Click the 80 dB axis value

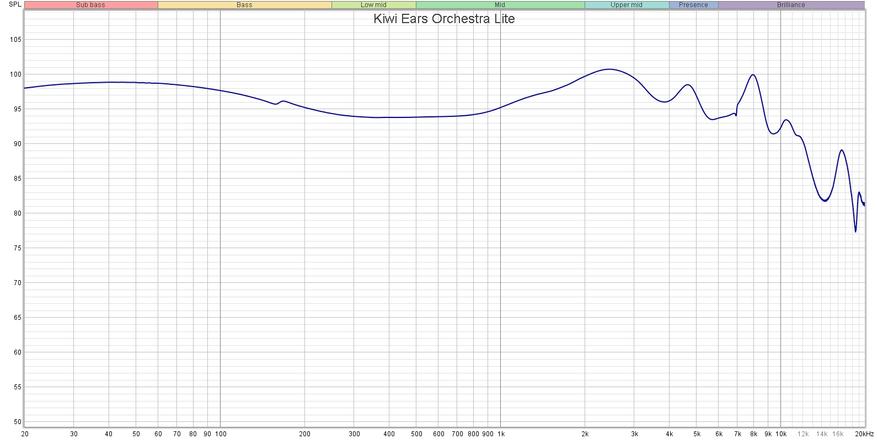17,214
